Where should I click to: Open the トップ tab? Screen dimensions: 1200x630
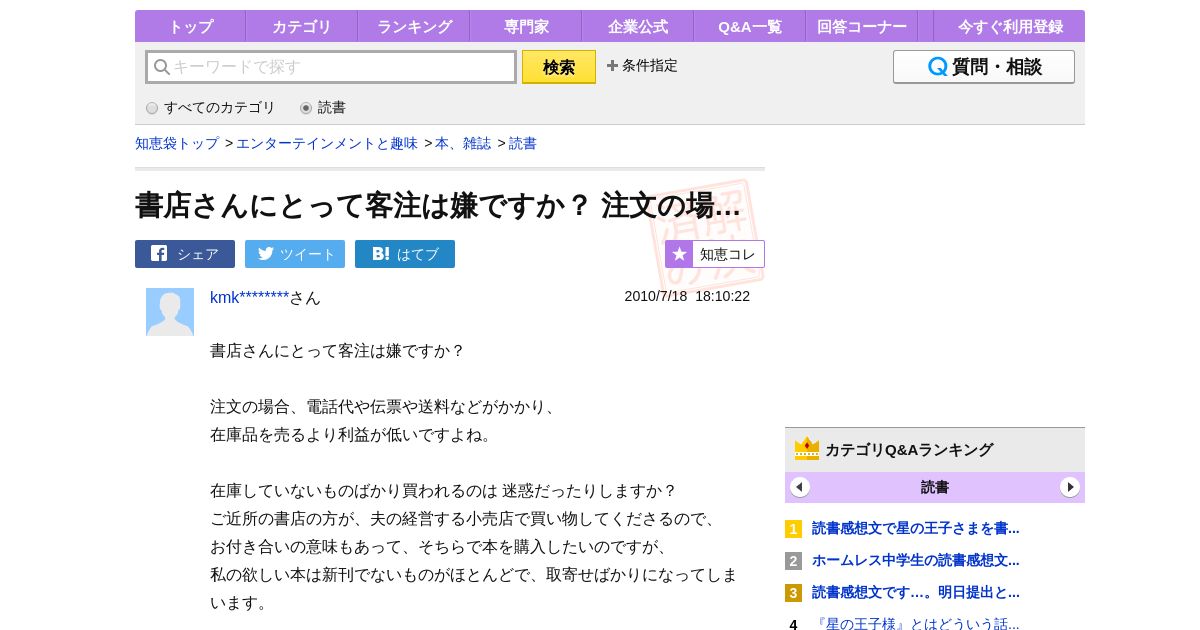190,26
